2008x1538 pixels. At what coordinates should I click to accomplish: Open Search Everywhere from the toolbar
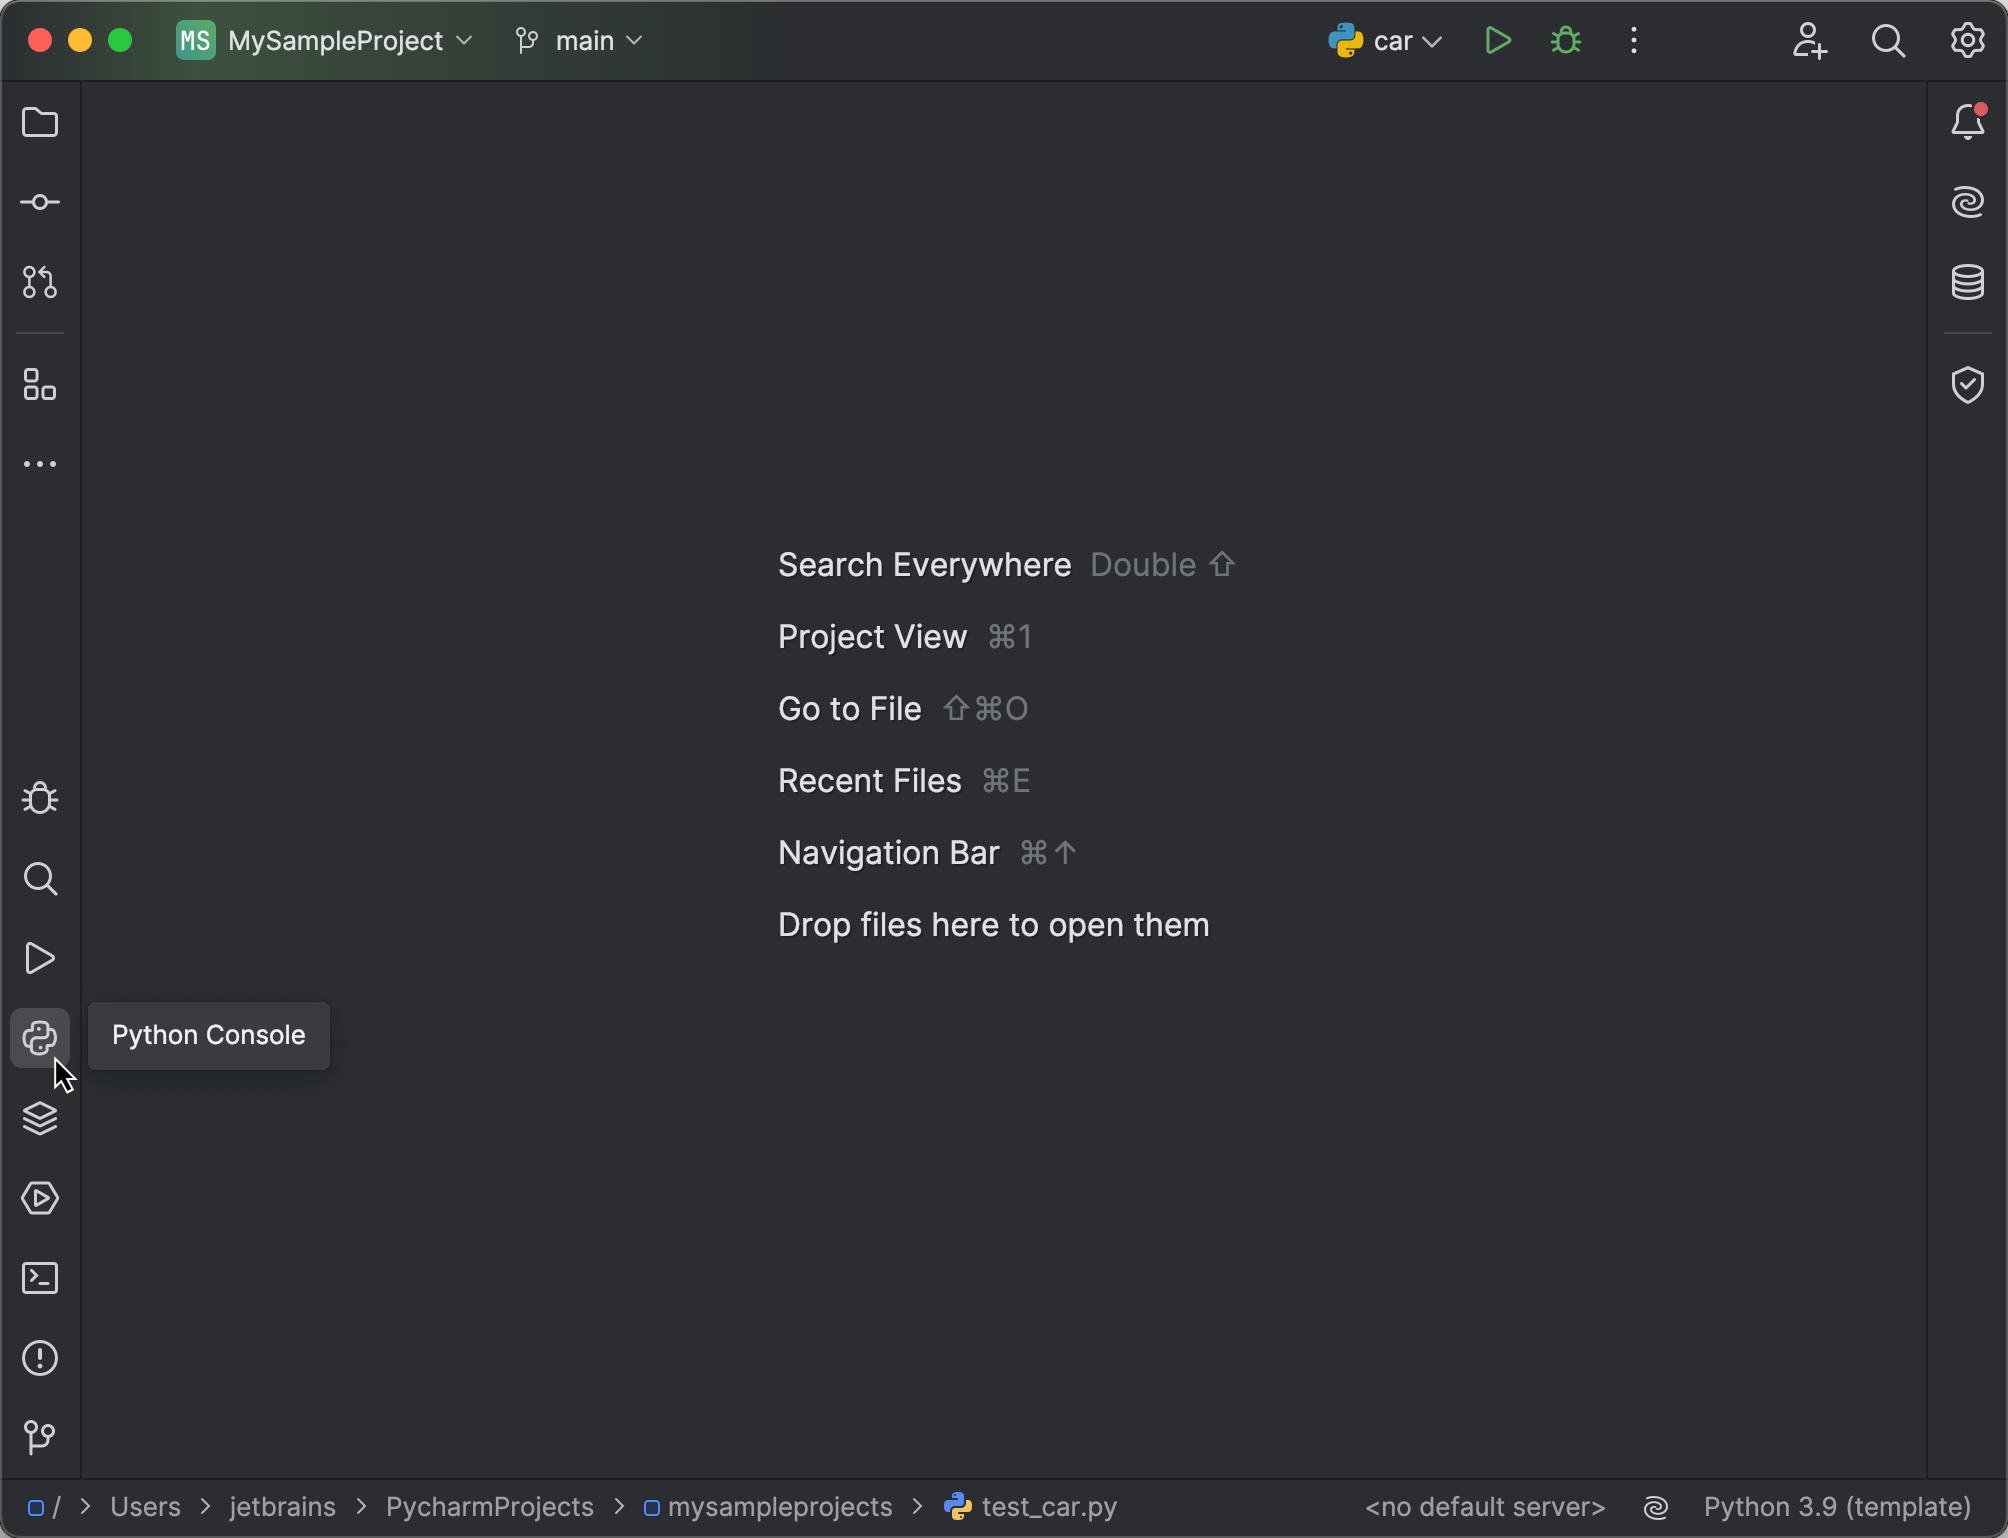point(1888,40)
